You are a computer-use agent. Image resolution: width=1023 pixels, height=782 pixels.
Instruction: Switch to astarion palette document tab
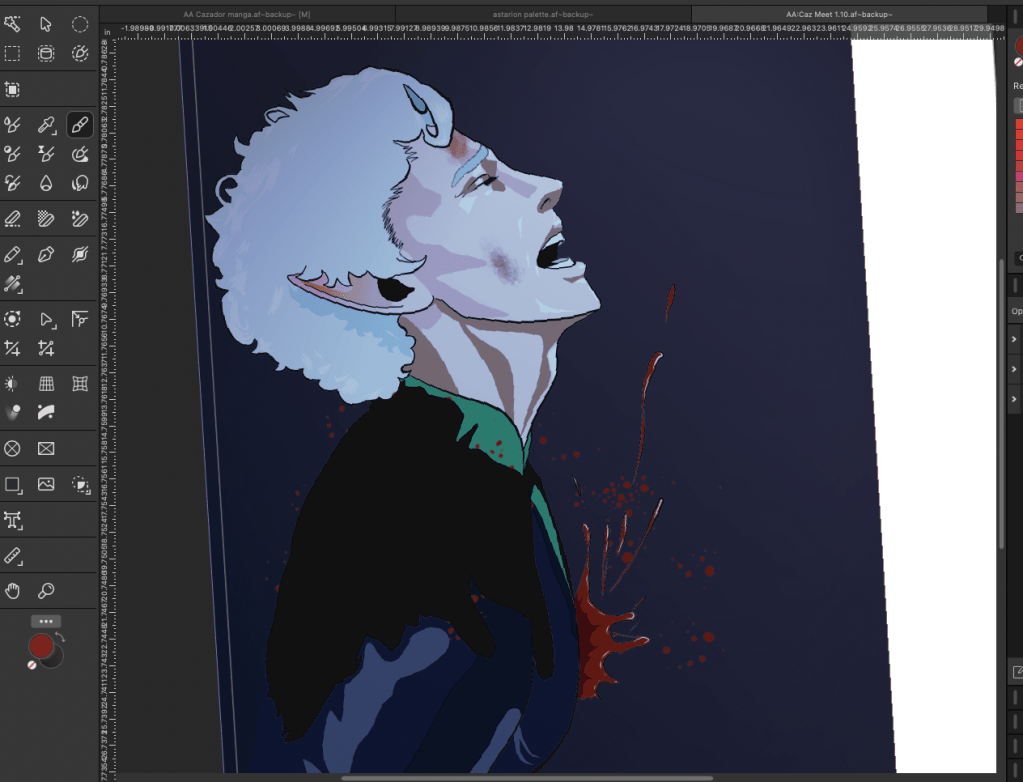point(543,14)
